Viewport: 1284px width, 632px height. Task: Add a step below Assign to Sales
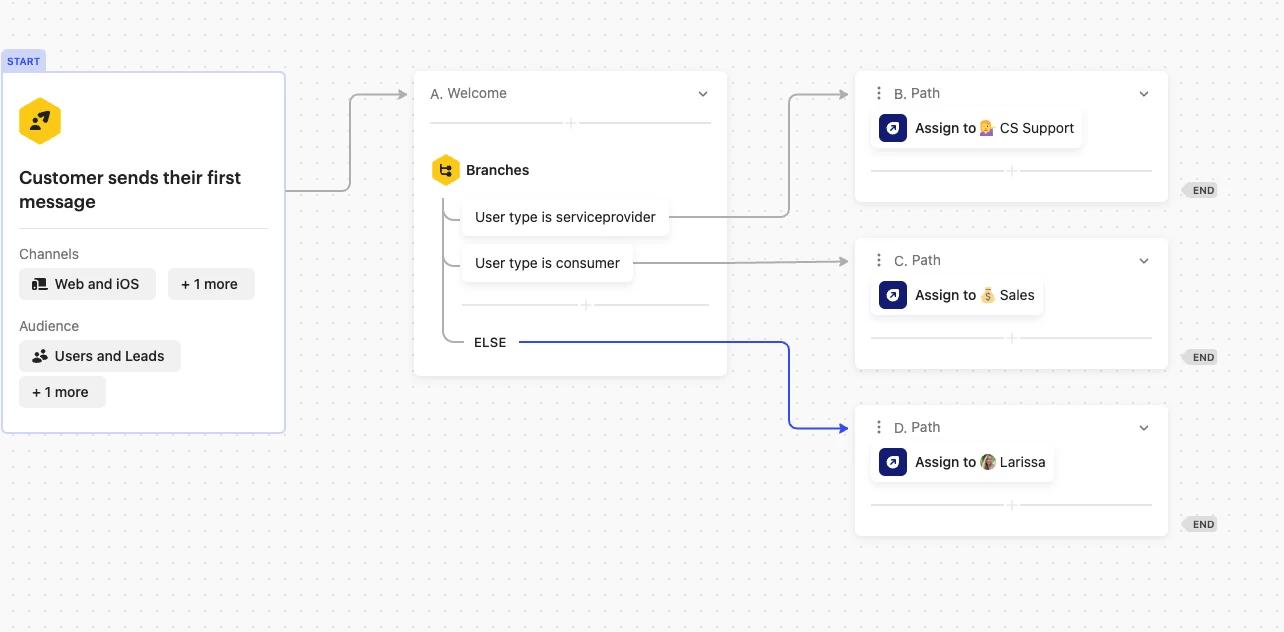pyautogui.click(x=1011, y=338)
